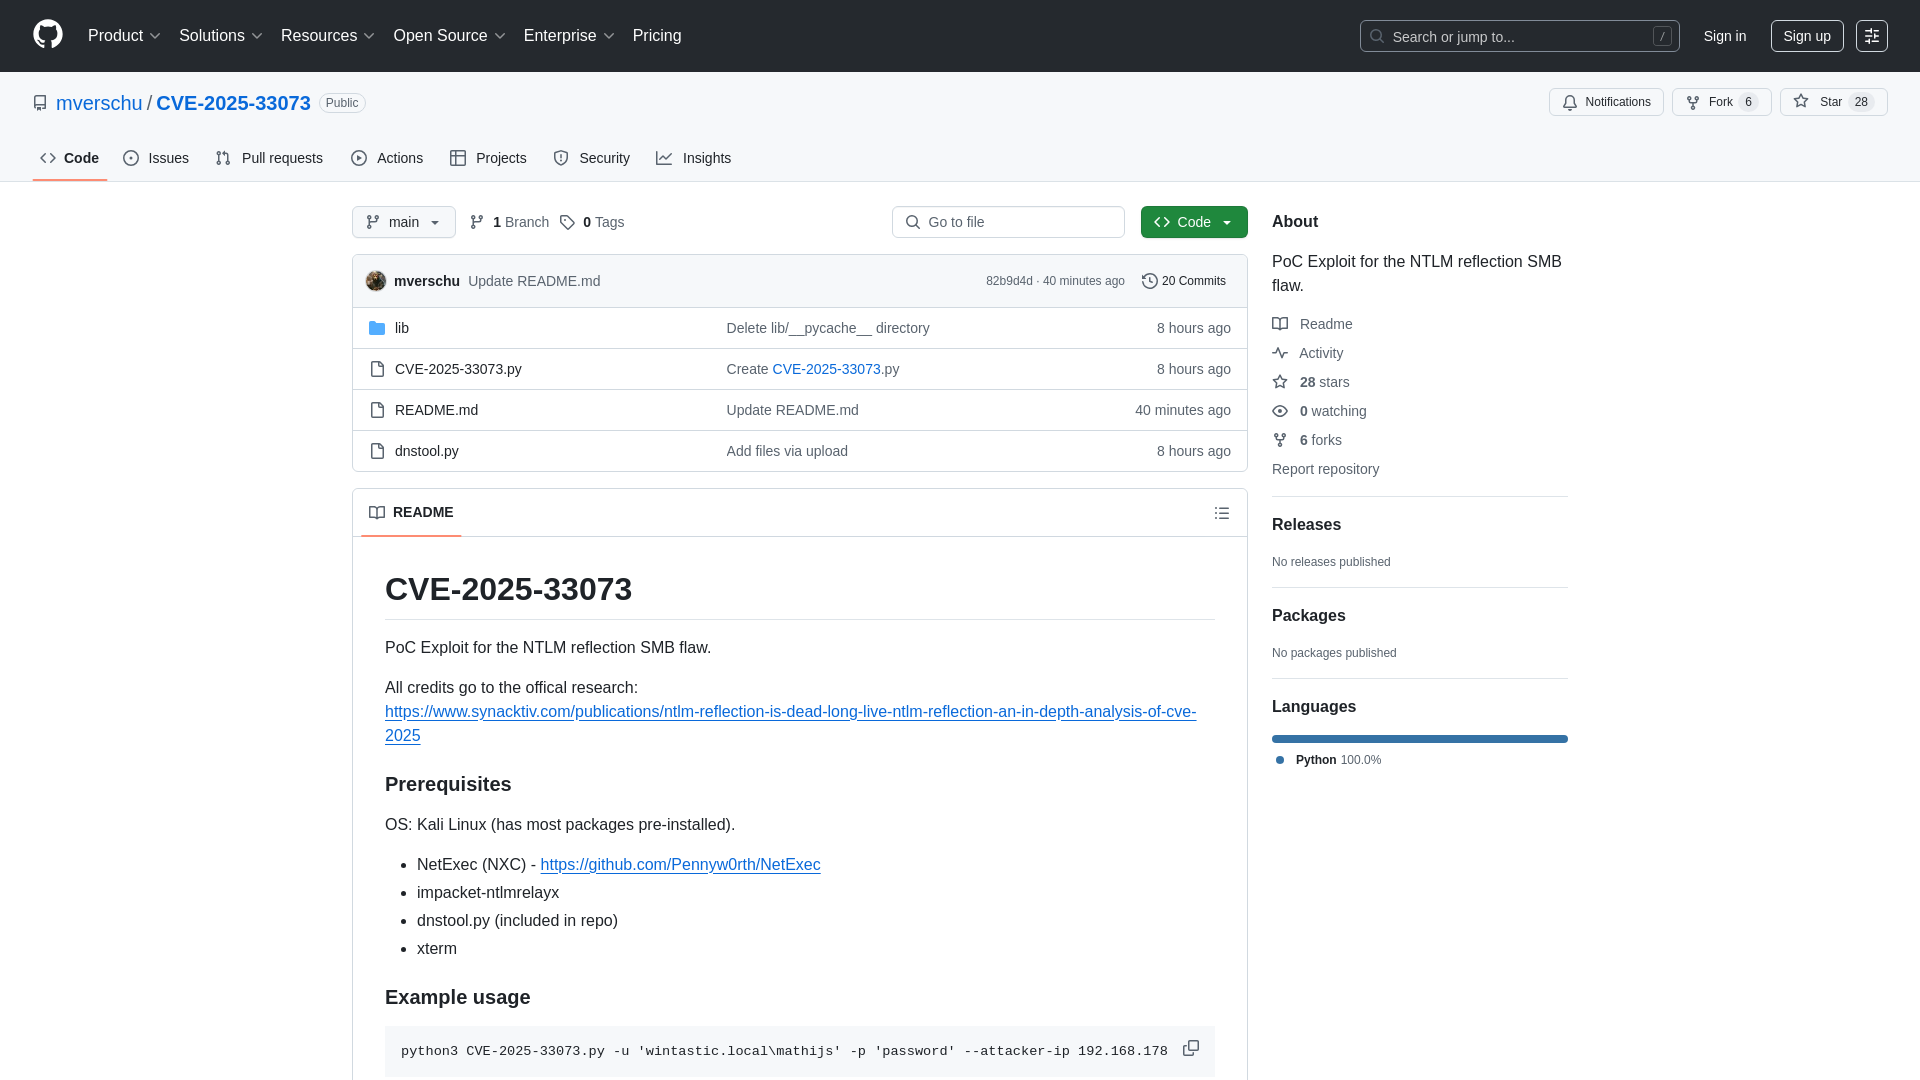
Task: Click the GitHub logo icon
Action: point(48,35)
